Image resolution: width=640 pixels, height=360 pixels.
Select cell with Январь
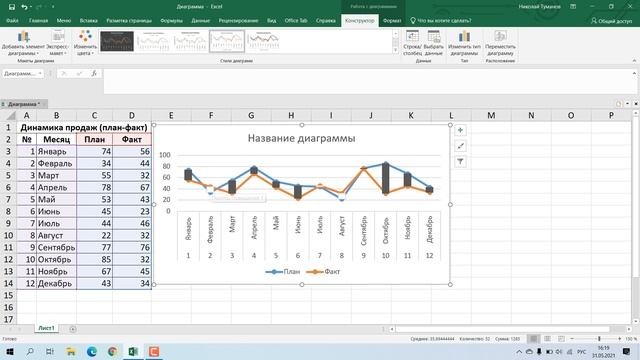point(56,151)
